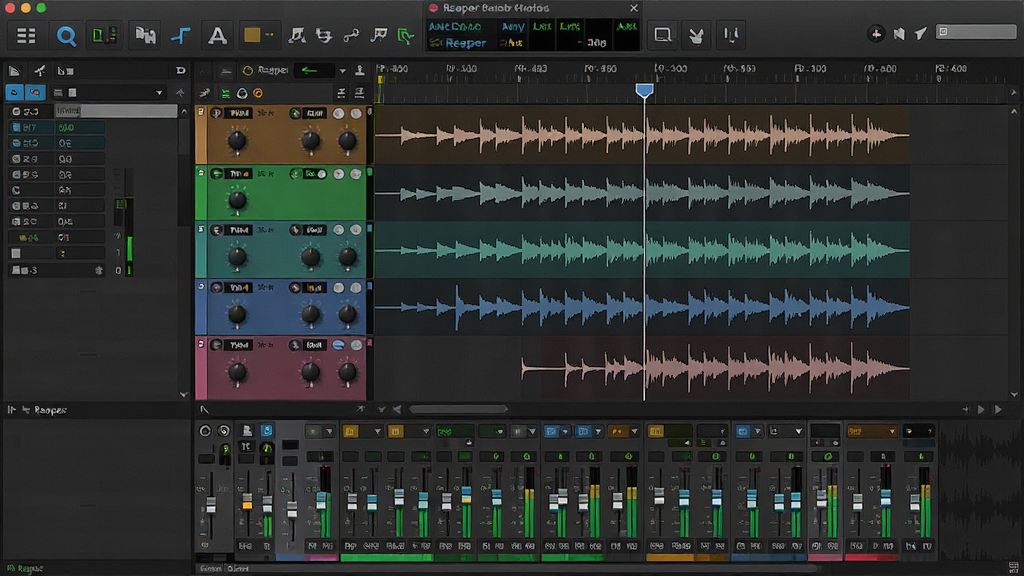
Task: Open the yellow square color dropdown in toolbar
Action: [x=259, y=35]
